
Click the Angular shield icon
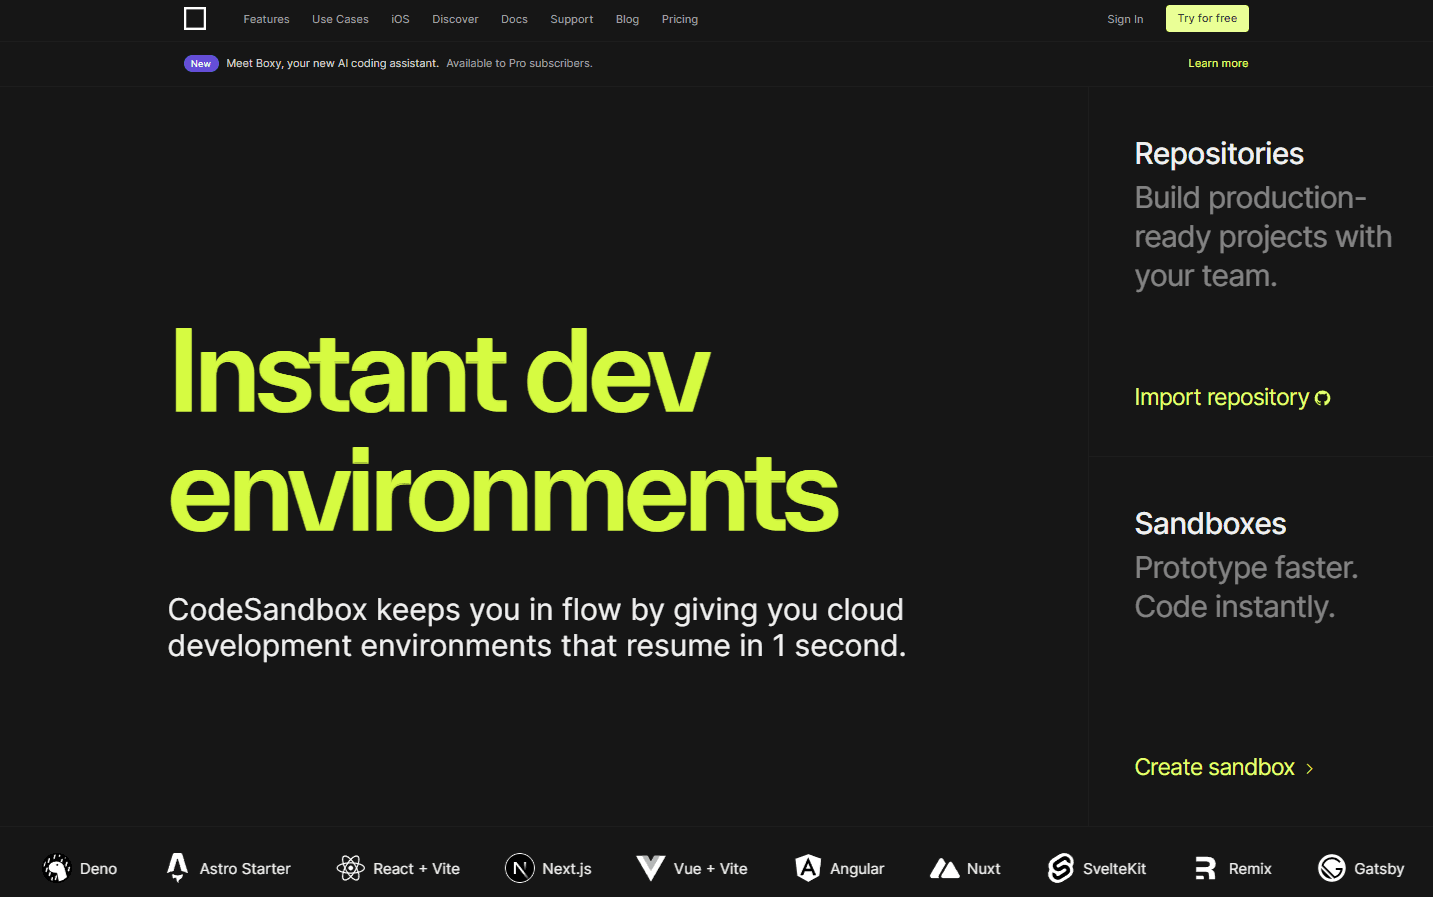808,868
